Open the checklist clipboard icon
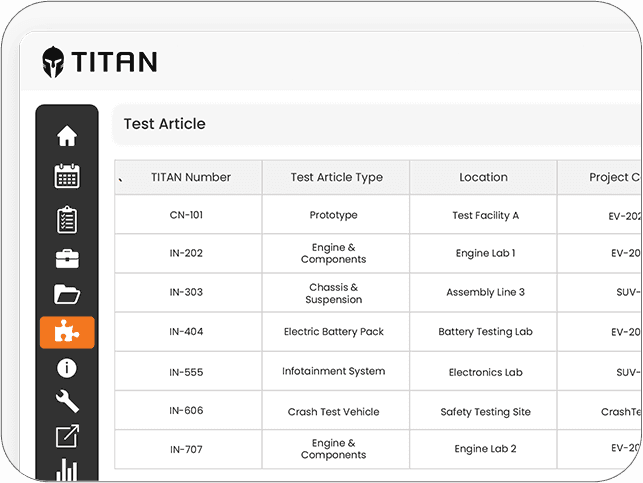The width and height of the screenshot is (643, 483). 67,220
